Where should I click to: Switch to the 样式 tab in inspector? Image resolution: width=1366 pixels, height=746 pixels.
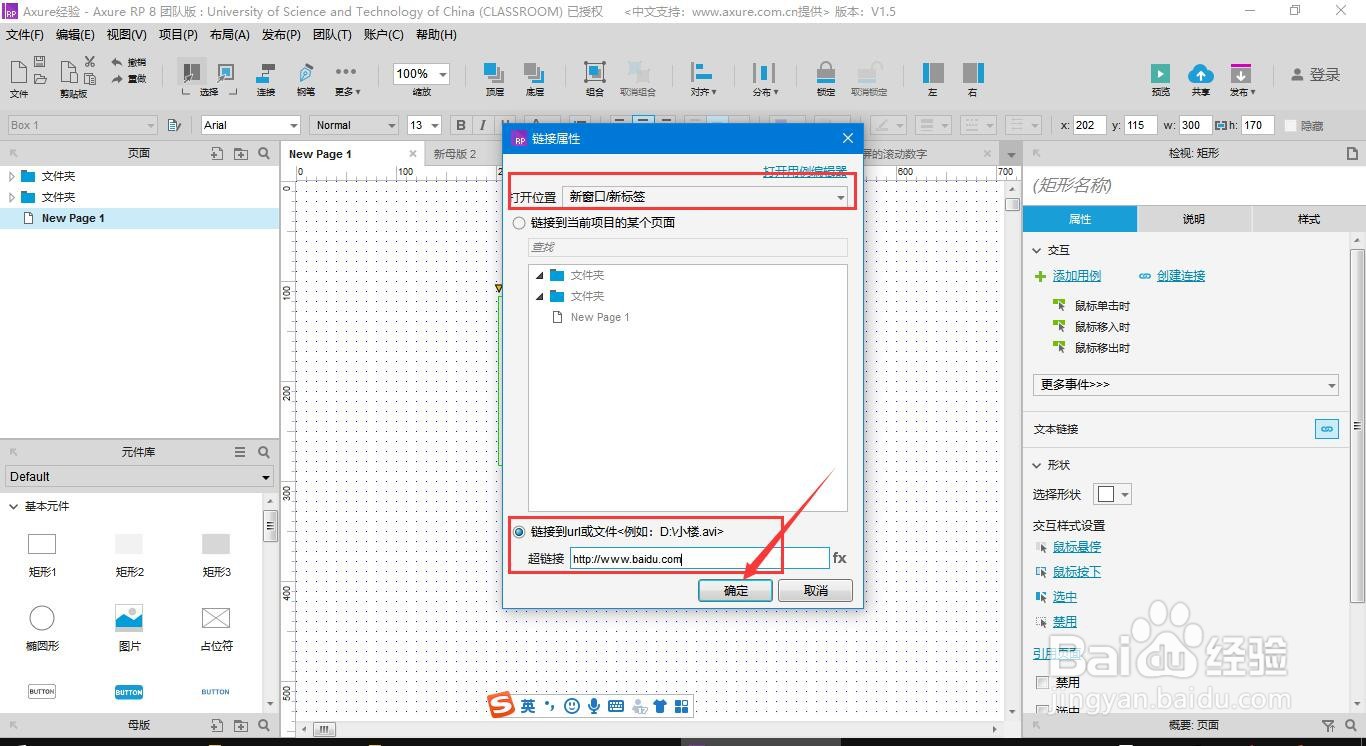1308,219
